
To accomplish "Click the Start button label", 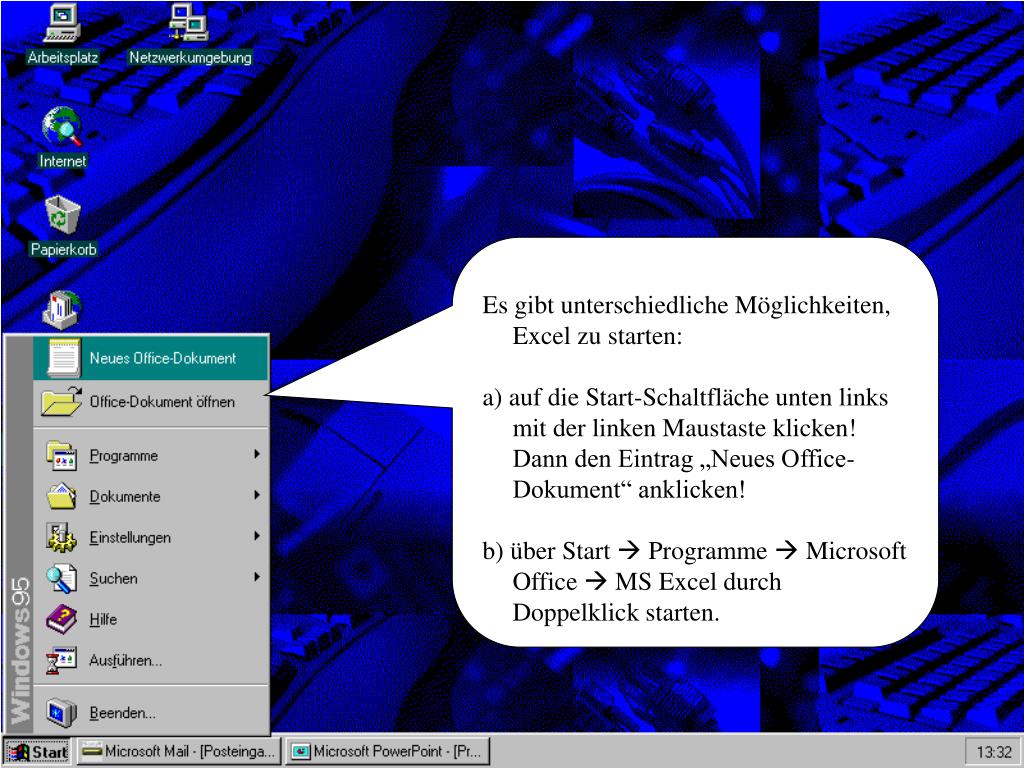I will pyautogui.click(x=50, y=752).
